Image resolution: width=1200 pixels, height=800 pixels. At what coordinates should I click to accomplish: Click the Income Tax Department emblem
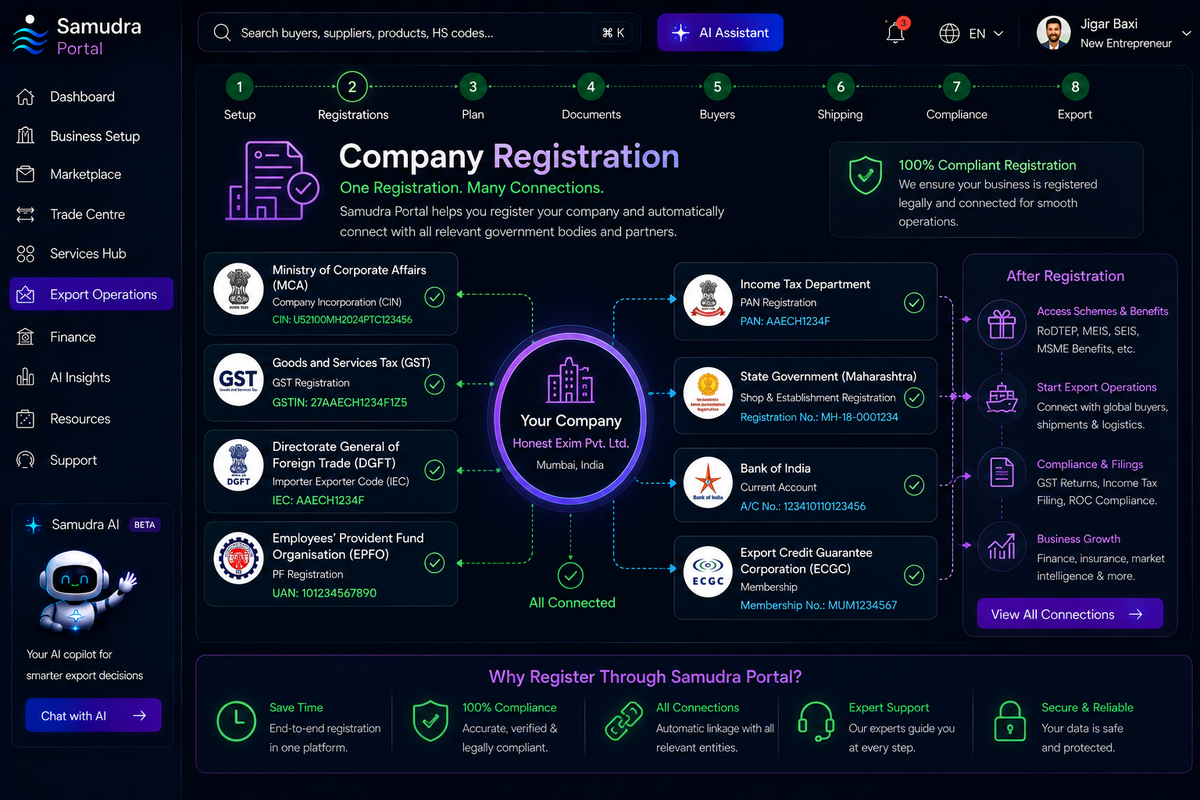click(x=708, y=301)
